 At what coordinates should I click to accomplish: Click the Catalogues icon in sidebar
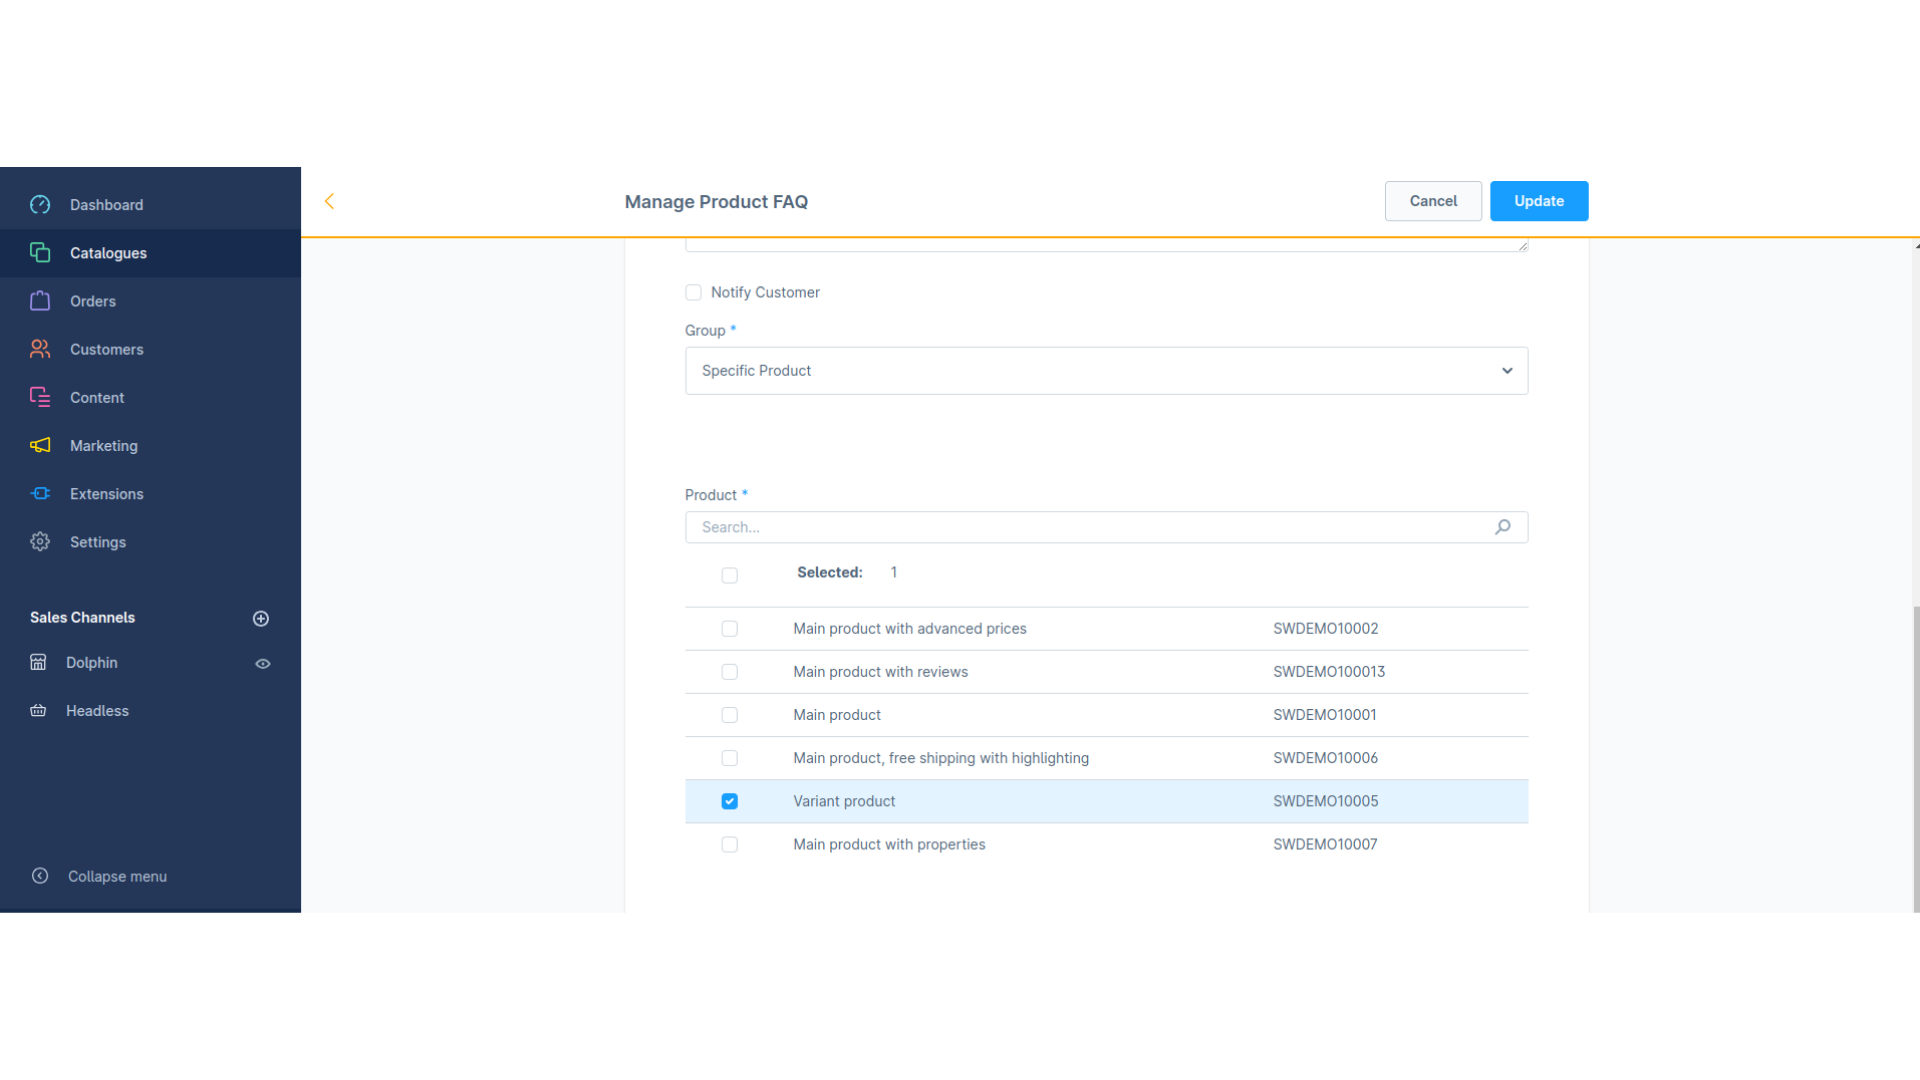38,253
